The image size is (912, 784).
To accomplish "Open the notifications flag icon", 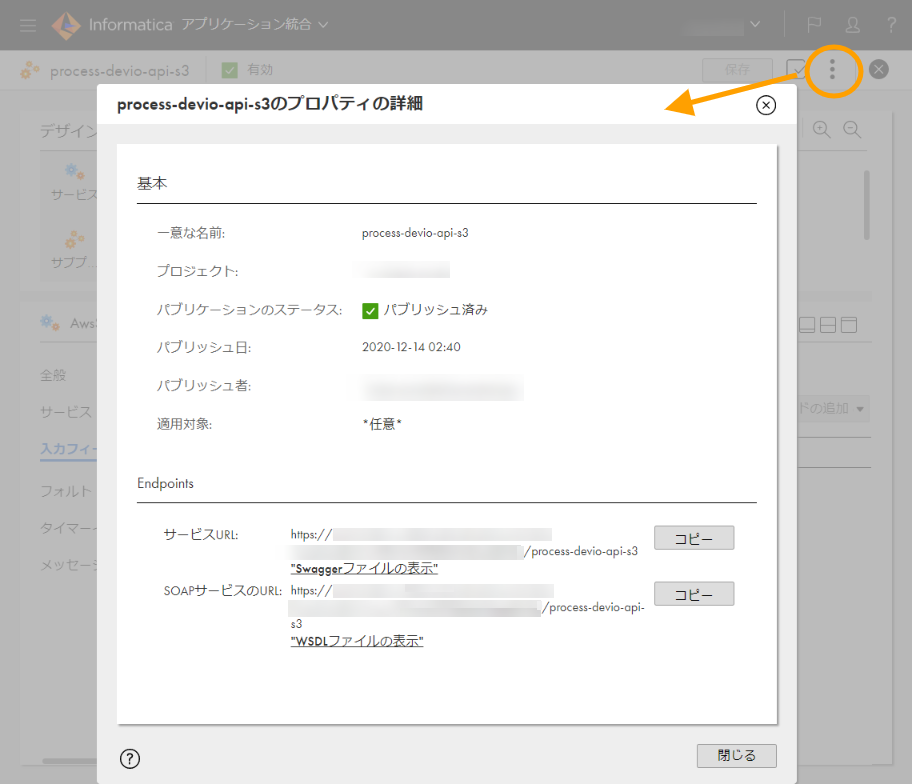I will (813, 24).
